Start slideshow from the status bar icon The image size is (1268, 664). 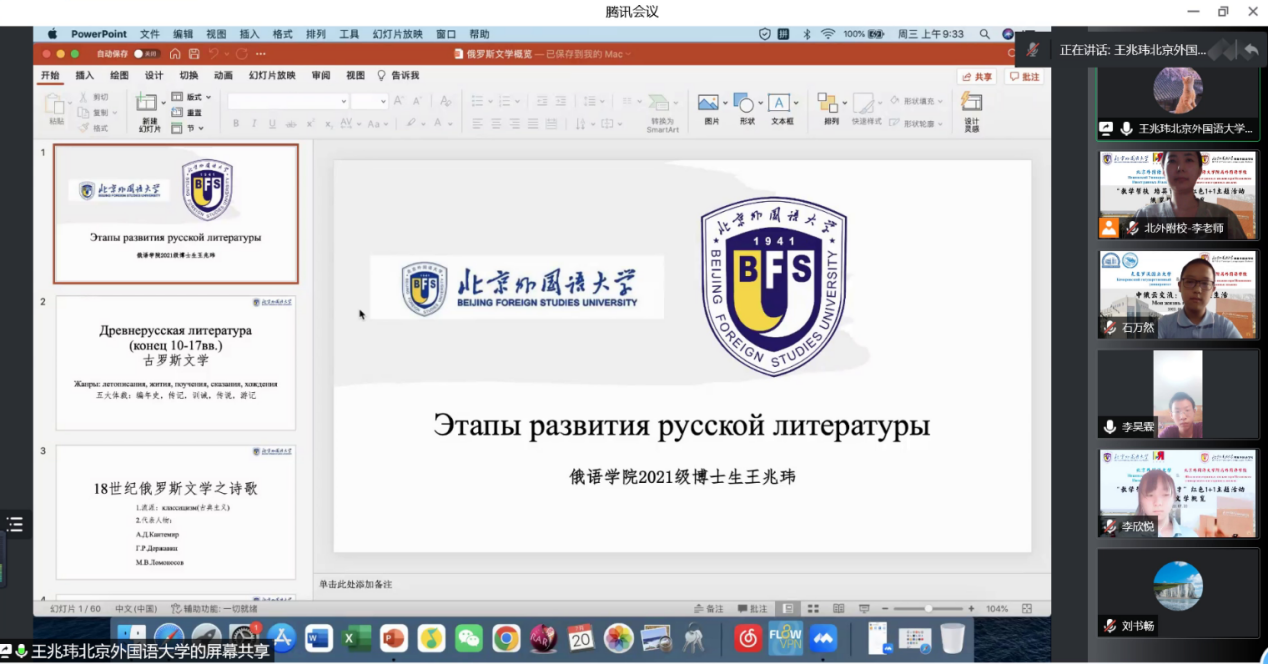coord(864,609)
